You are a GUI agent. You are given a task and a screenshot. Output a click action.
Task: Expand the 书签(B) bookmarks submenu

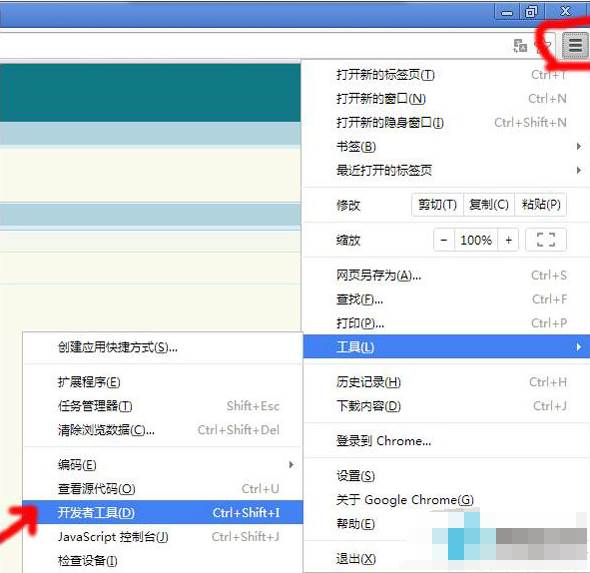[446, 146]
